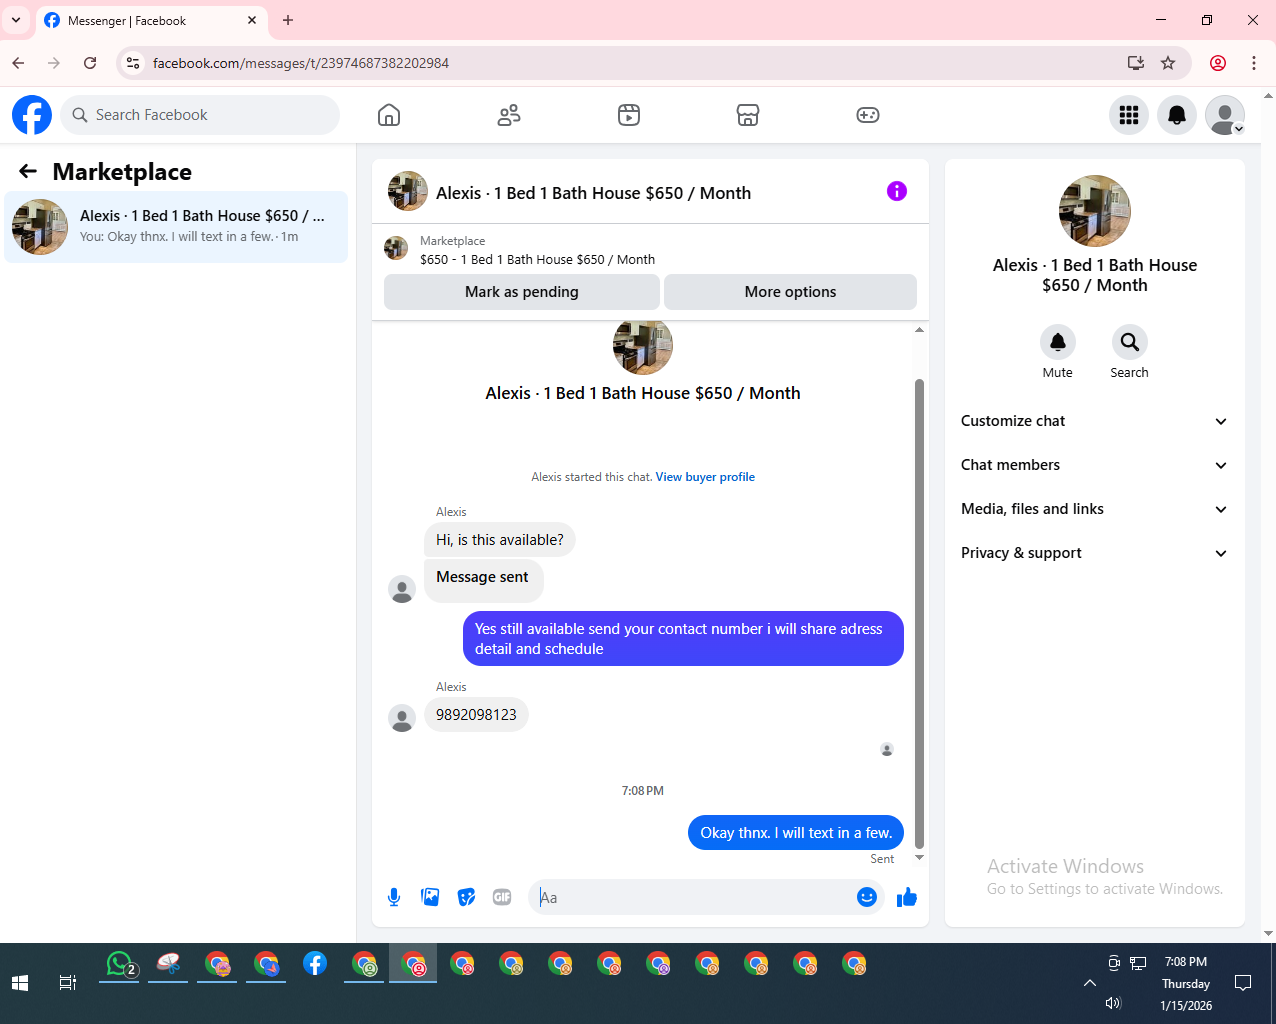
Task: Expand the Media, files and links section
Action: point(1094,509)
